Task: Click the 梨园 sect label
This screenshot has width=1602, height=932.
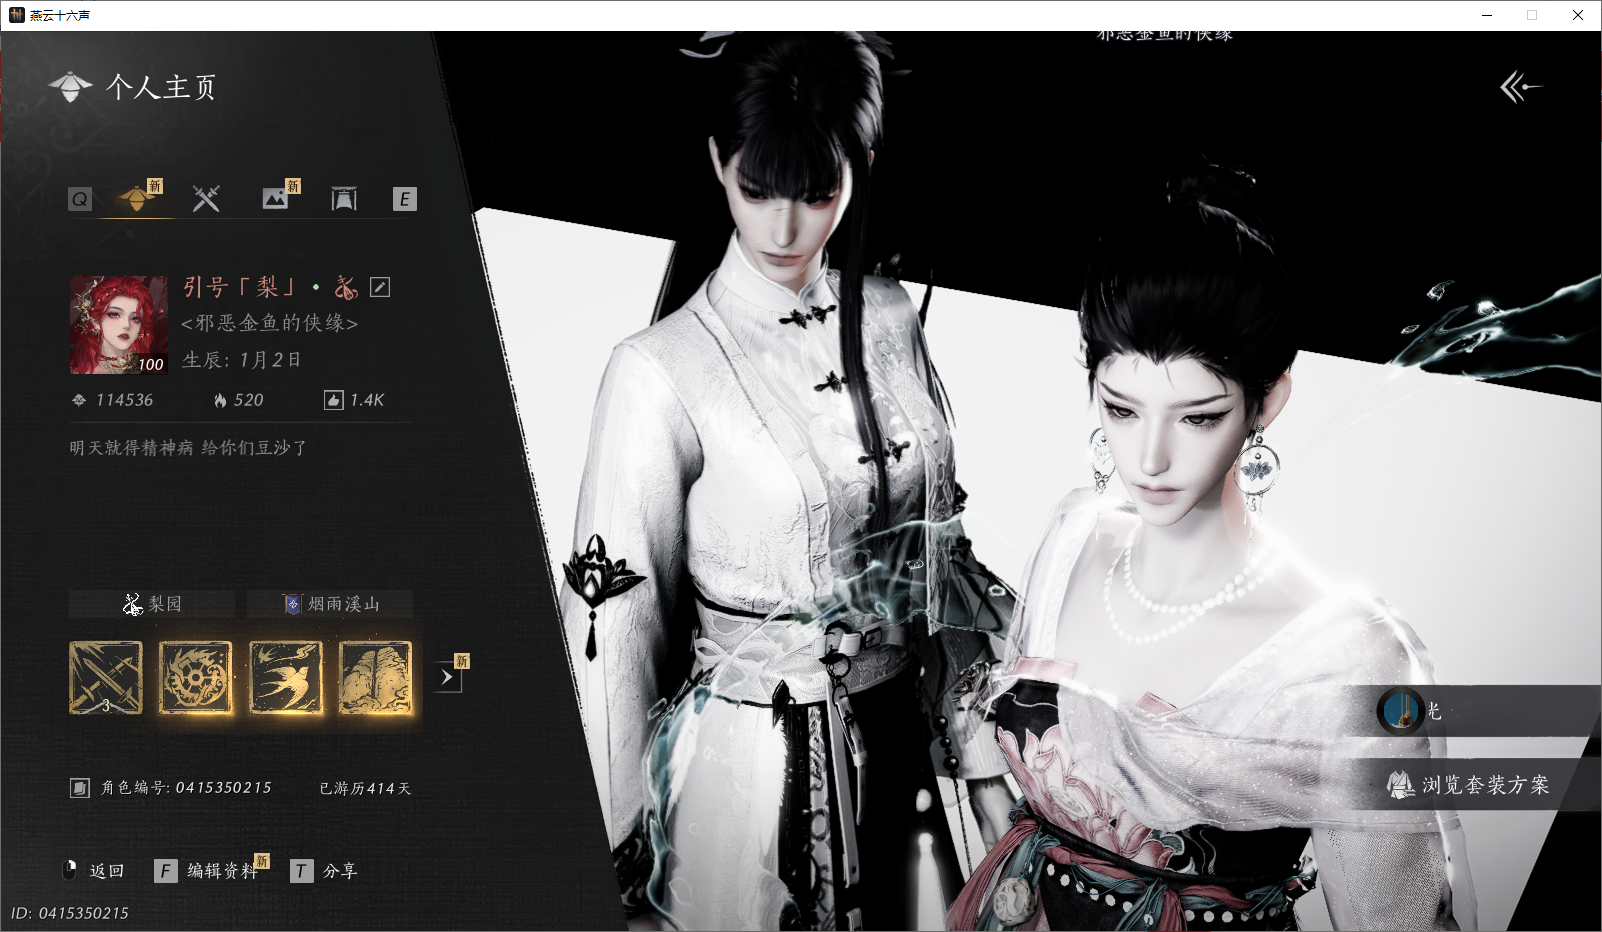Action: [x=152, y=604]
